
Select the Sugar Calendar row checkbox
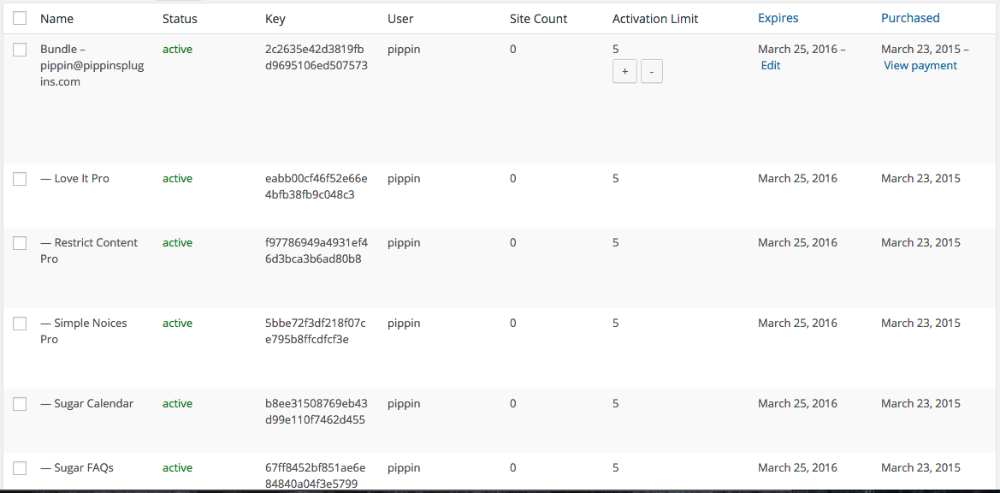click(19, 404)
